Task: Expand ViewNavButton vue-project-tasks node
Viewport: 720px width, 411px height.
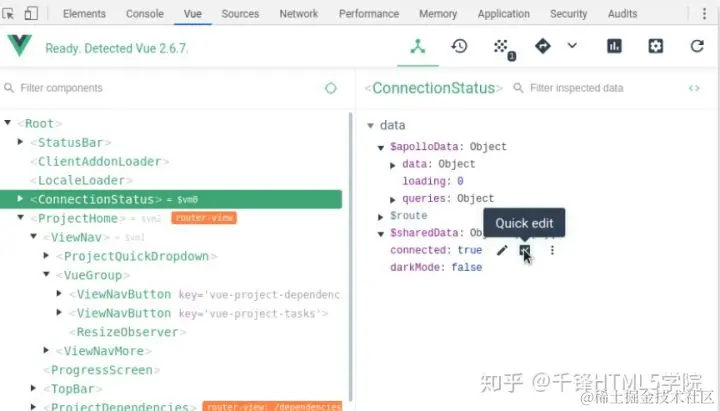Action: [59, 312]
